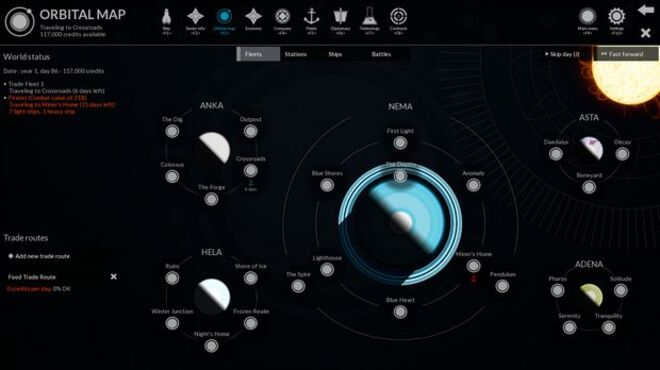Select The Dig station on Anka
The width and height of the screenshot is (660, 370).
coord(172,131)
